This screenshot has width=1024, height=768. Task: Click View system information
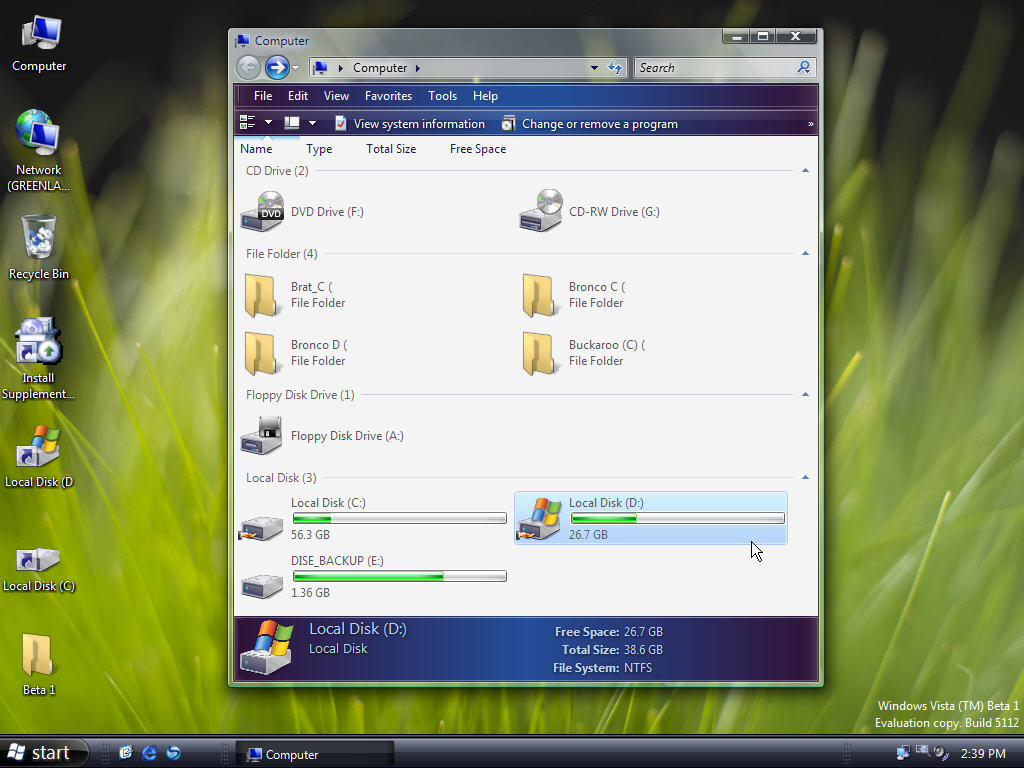point(409,123)
